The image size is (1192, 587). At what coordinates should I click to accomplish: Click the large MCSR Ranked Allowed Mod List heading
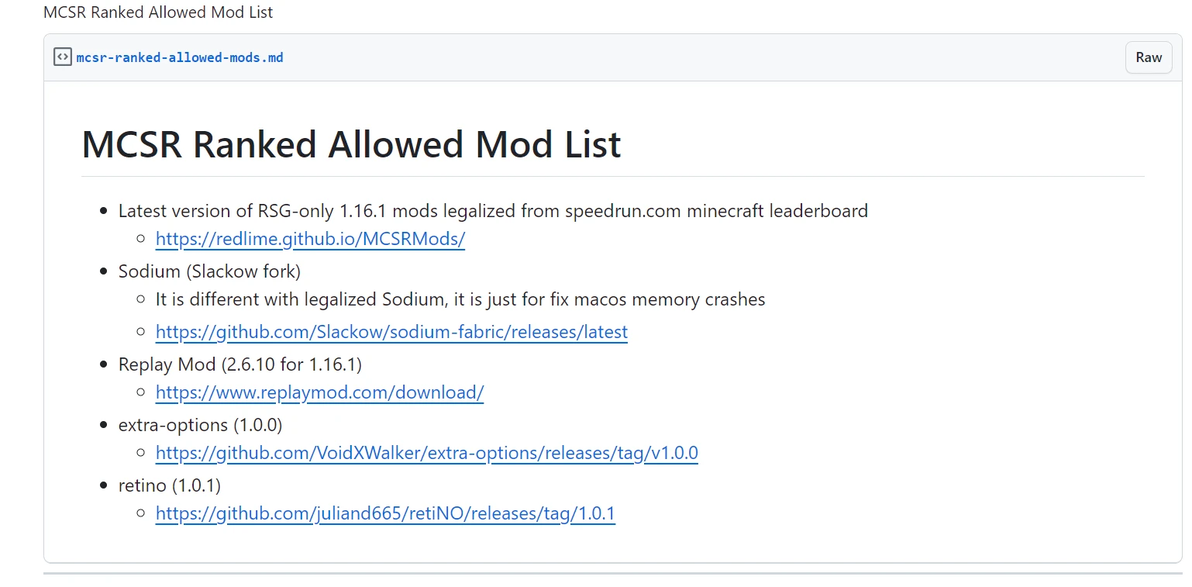tap(351, 145)
